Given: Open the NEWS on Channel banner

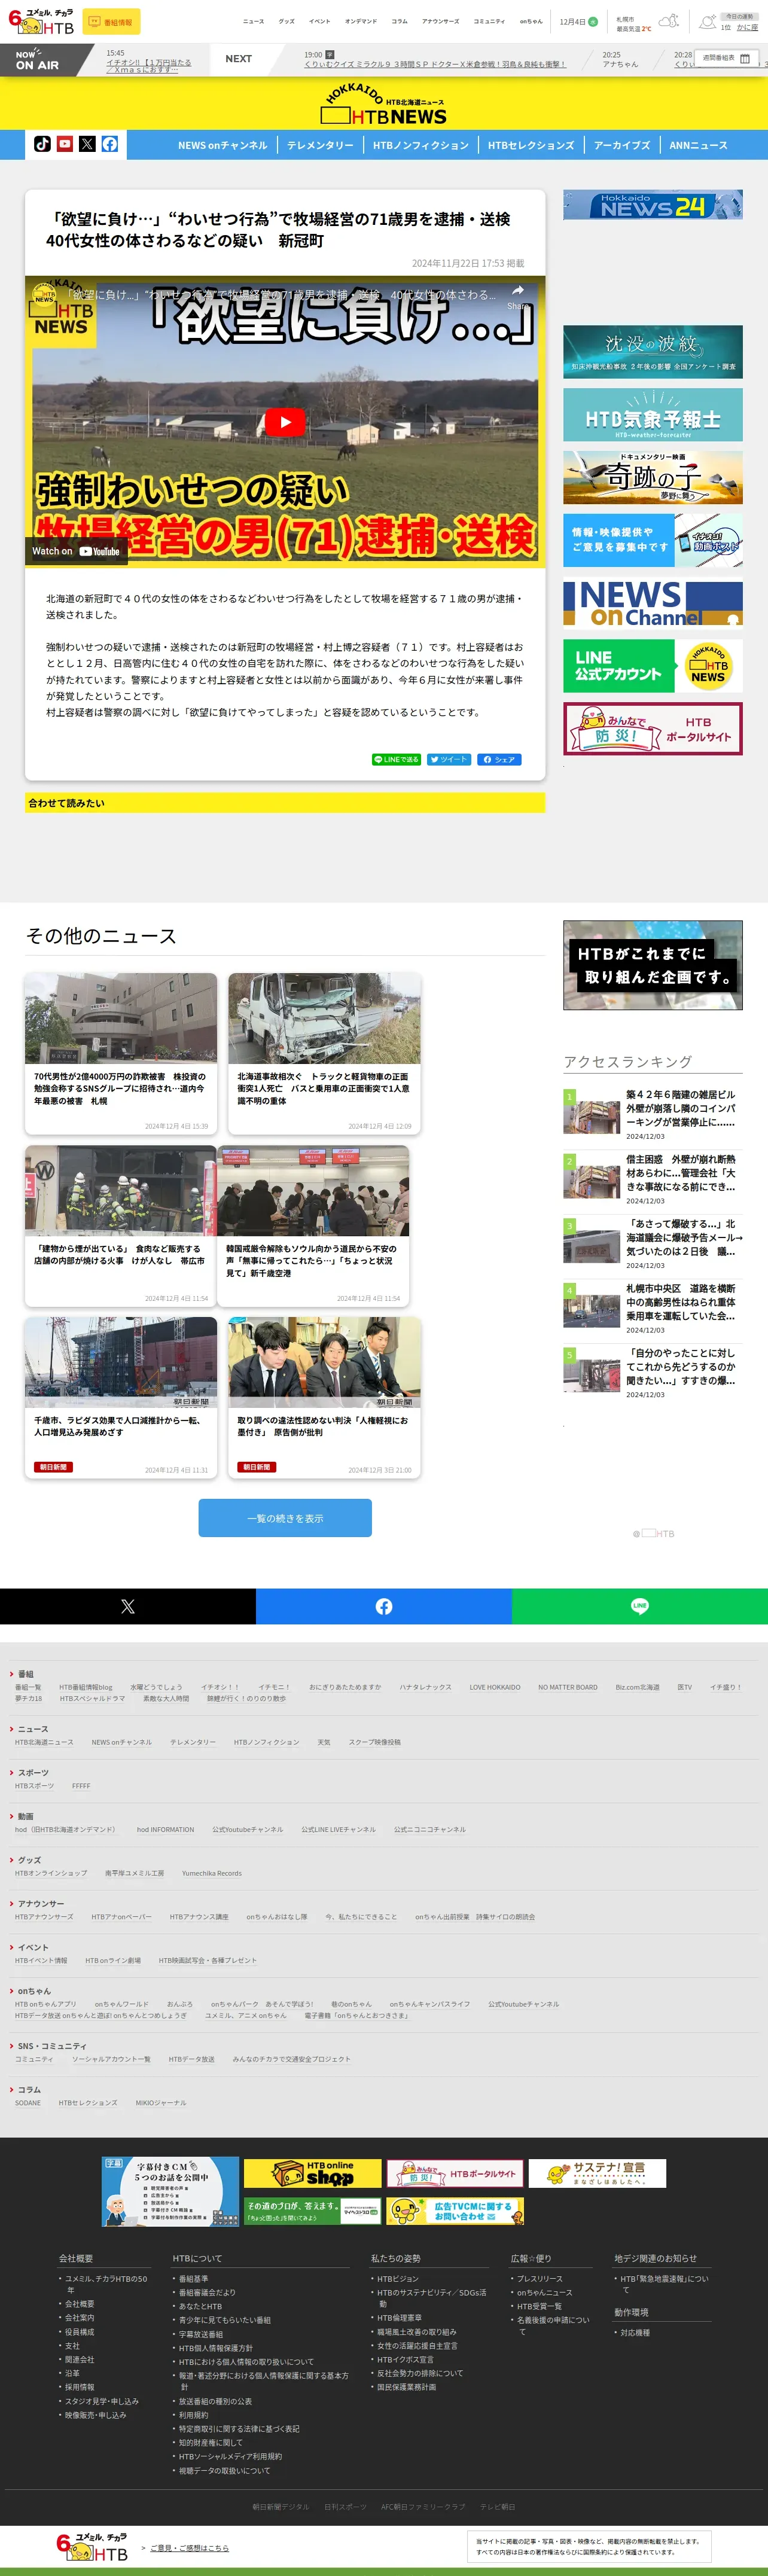Looking at the screenshot, I should click(653, 603).
